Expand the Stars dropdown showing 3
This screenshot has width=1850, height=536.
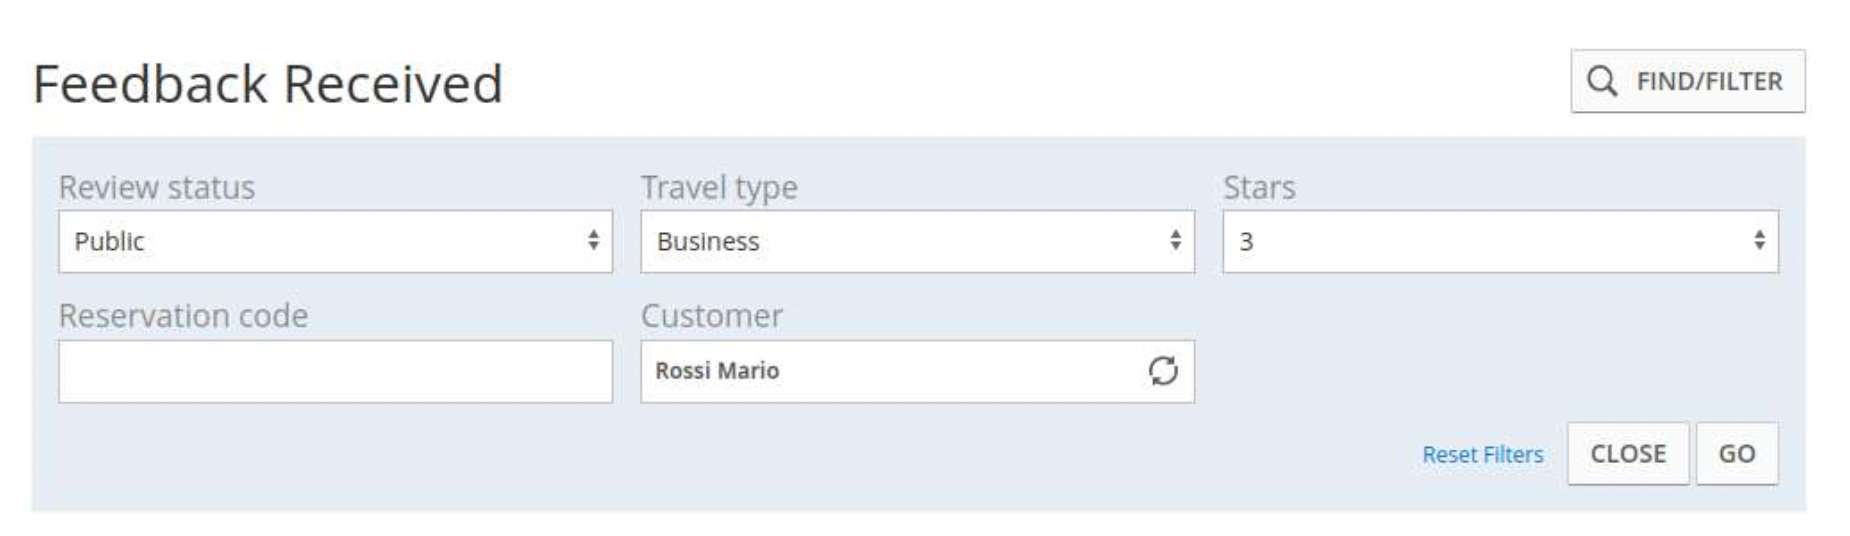pyautogui.click(x=1500, y=241)
